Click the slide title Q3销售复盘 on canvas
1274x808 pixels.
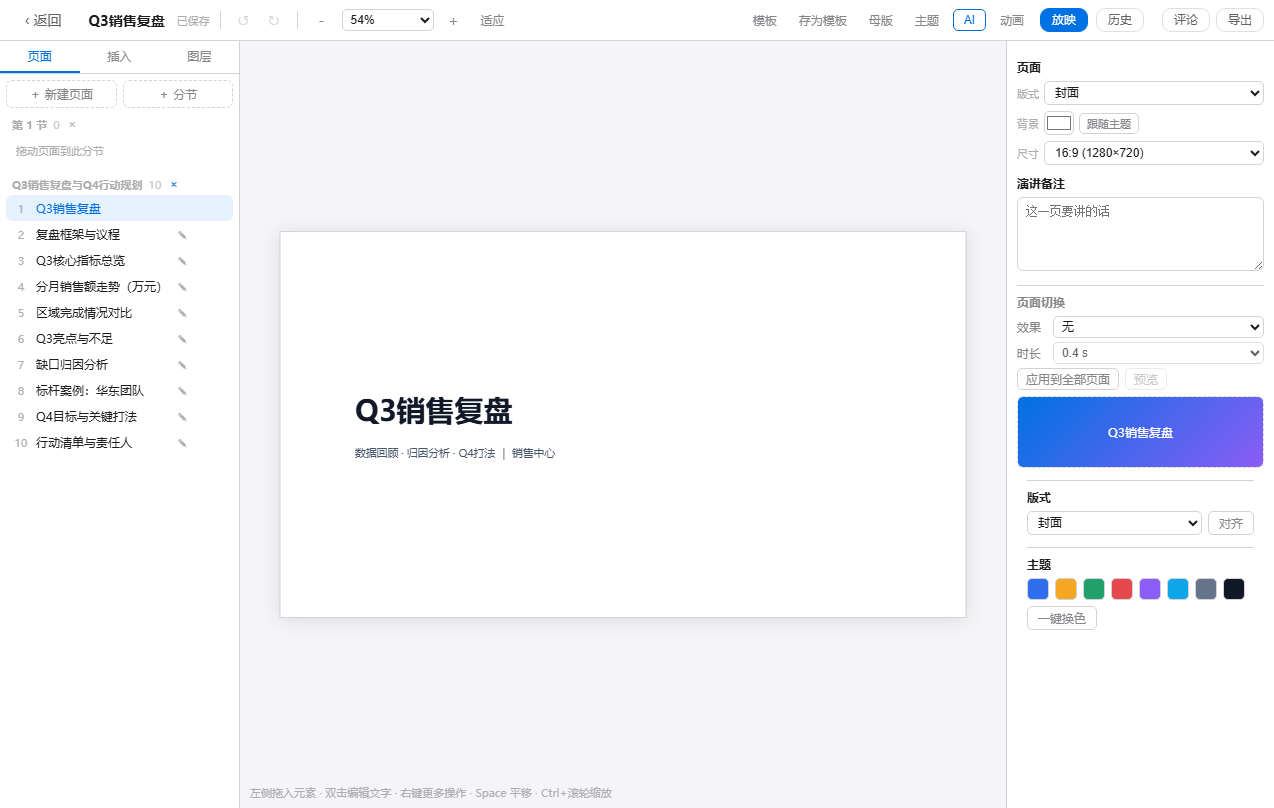click(434, 411)
